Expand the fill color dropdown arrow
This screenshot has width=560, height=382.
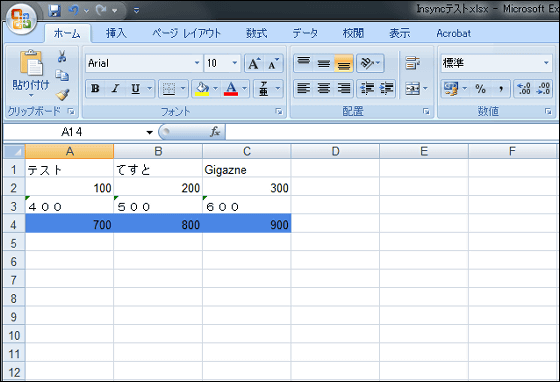click(x=215, y=89)
